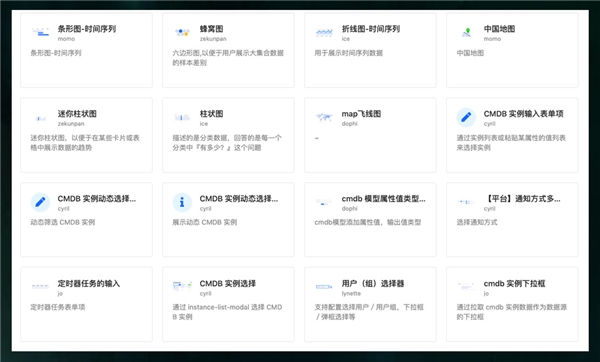
Task: Click the 迷你柱状图 mini bar icon
Action: [x=40, y=118]
